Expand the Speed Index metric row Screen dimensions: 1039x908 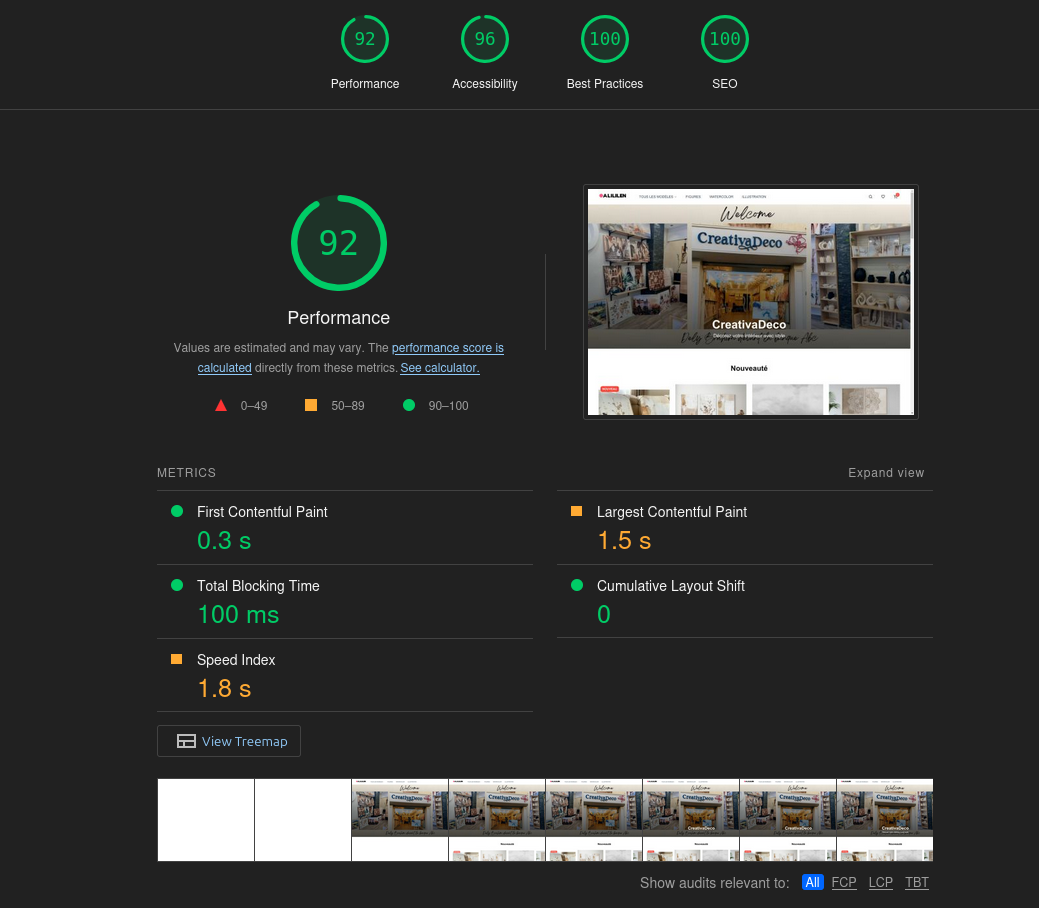pos(345,675)
